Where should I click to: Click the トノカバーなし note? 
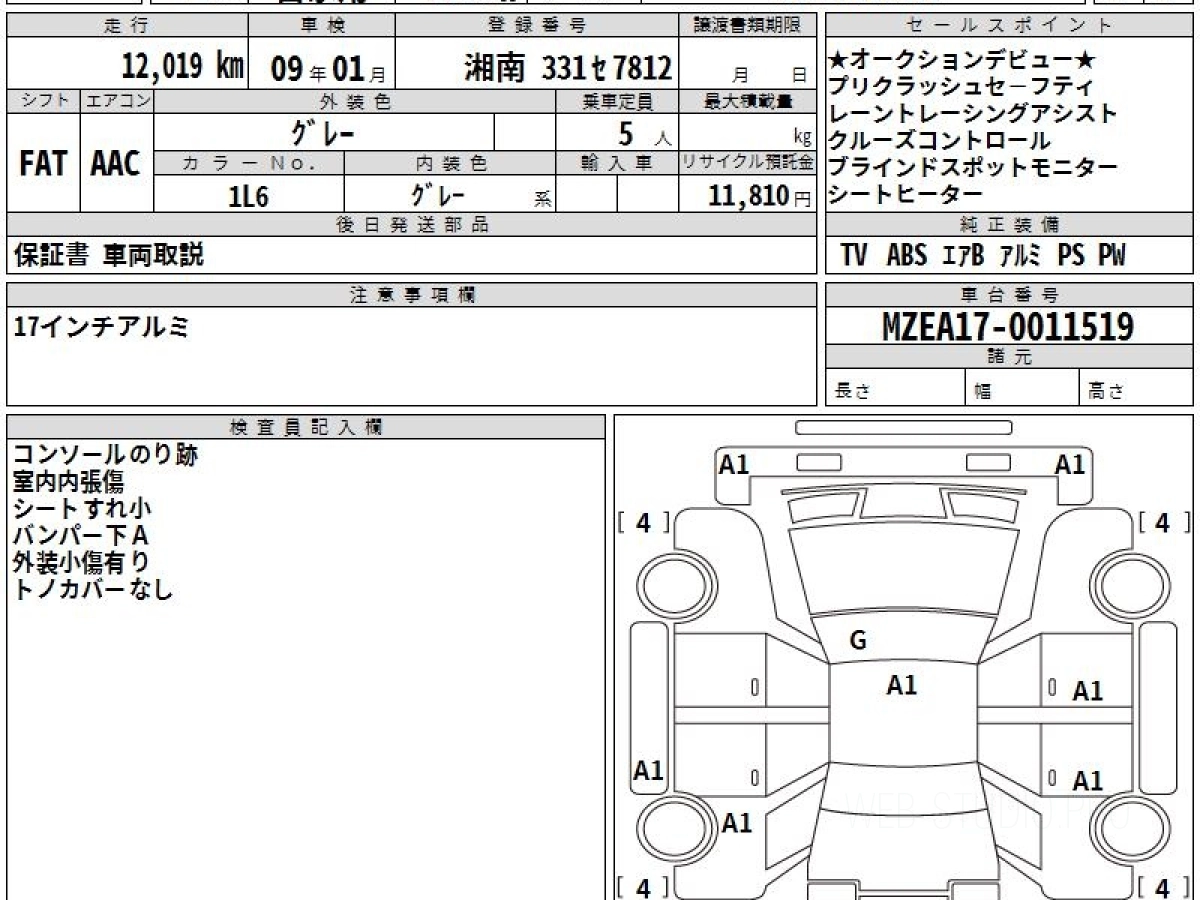[93, 590]
